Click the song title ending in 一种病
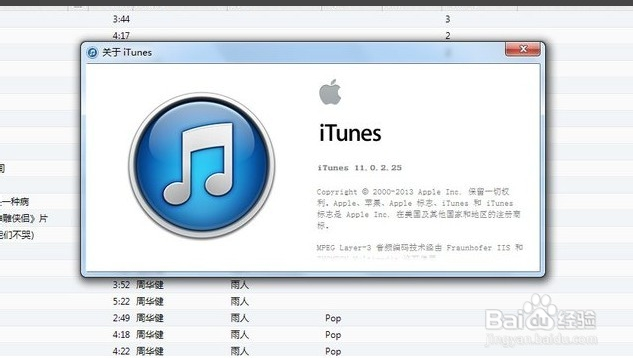The height and width of the screenshot is (361, 633). tap(15, 201)
